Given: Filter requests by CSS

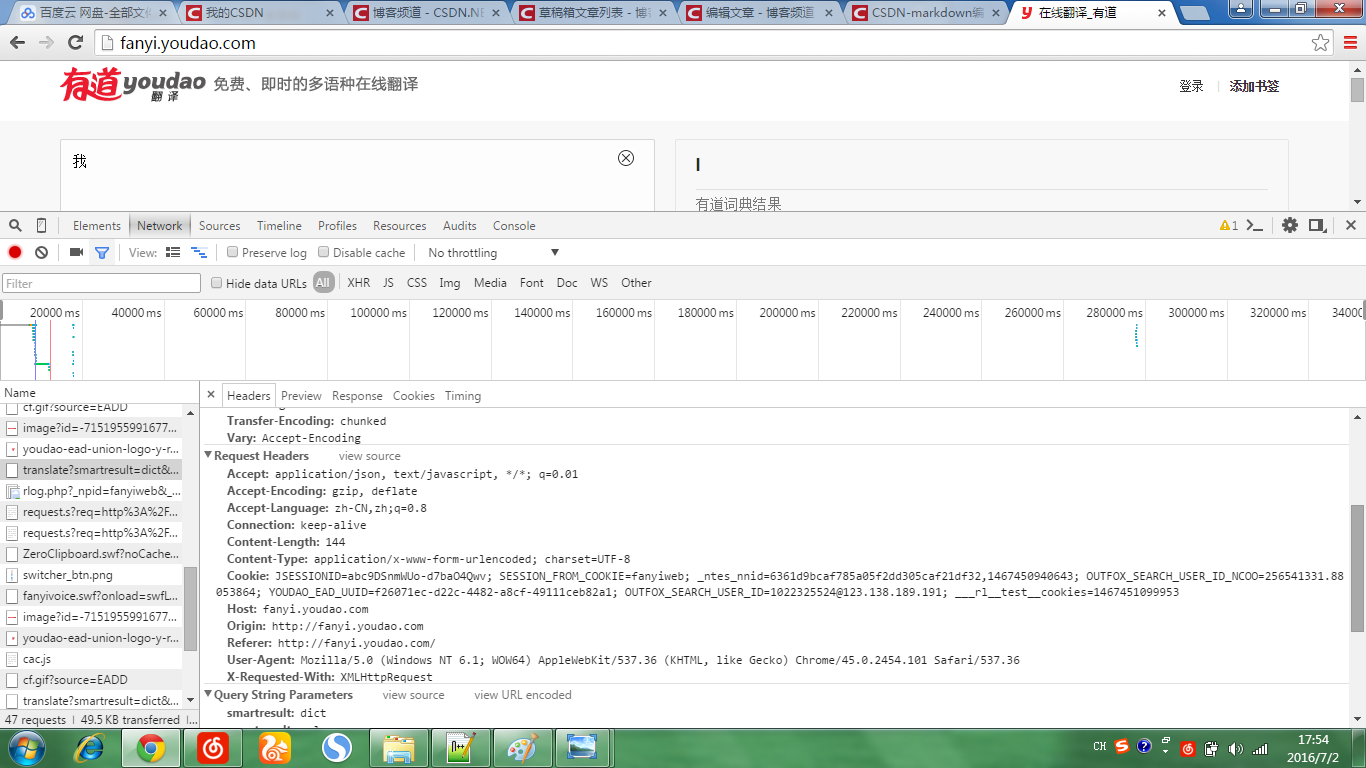Looking at the screenshot, I should pyautogui.click(x=417, y=283).
